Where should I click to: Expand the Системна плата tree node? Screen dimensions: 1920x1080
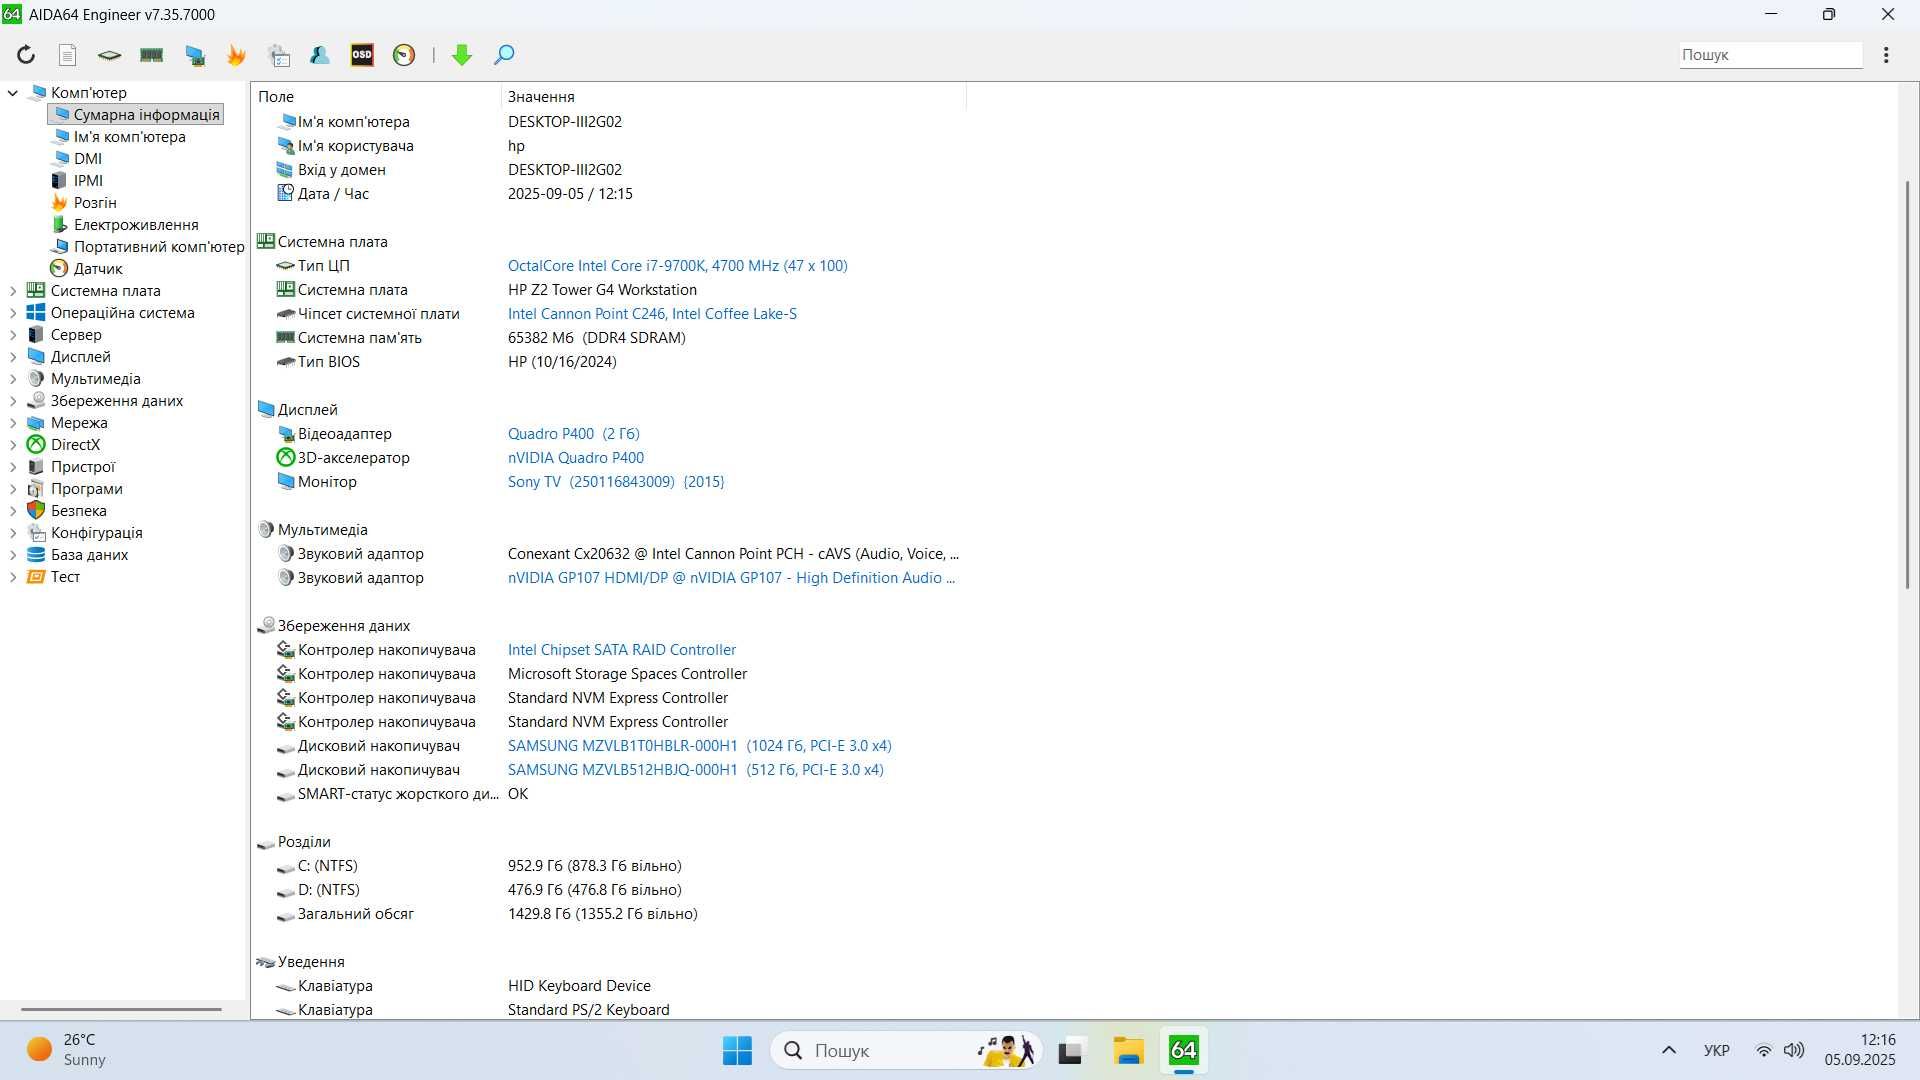(x=13, y=291)
